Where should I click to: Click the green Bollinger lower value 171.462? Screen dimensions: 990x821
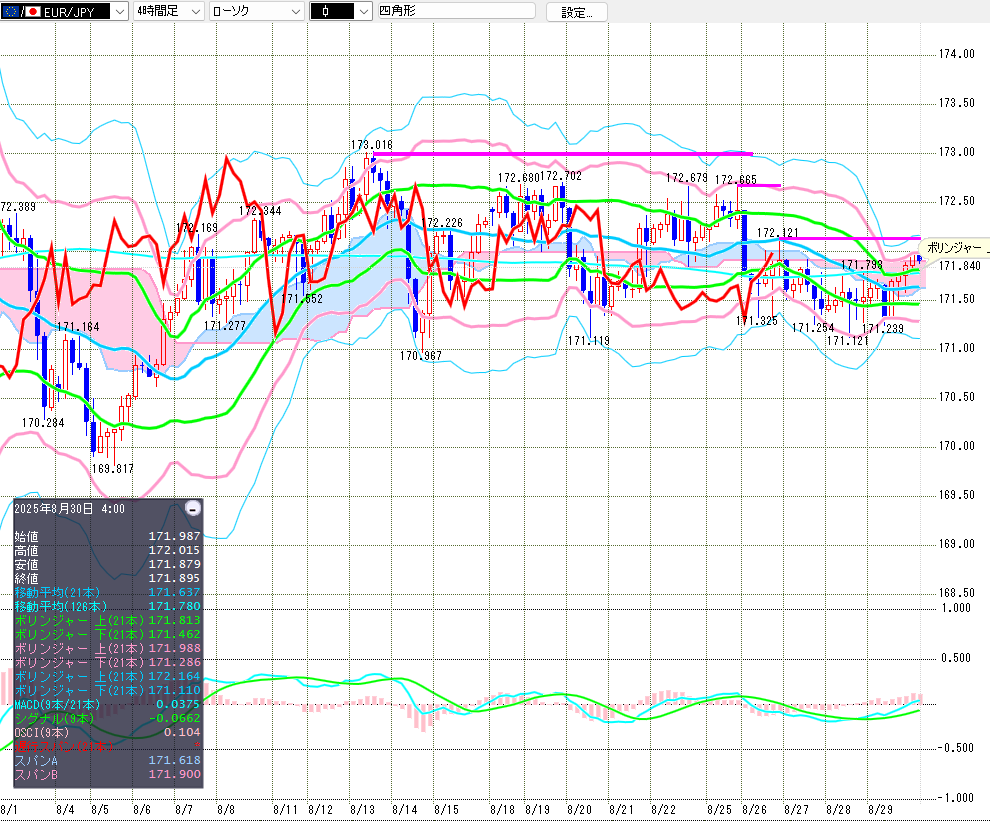pos(174,634)
